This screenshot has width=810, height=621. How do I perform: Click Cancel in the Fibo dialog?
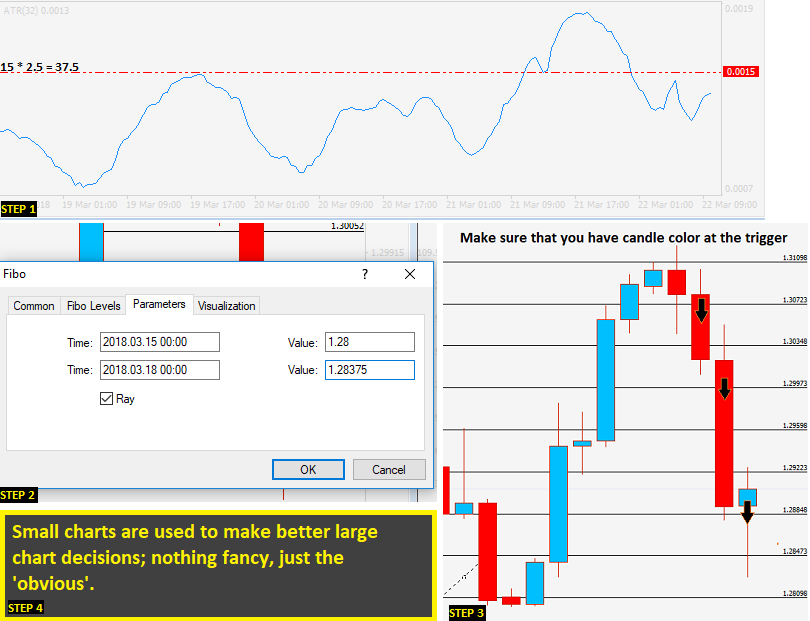389,469
